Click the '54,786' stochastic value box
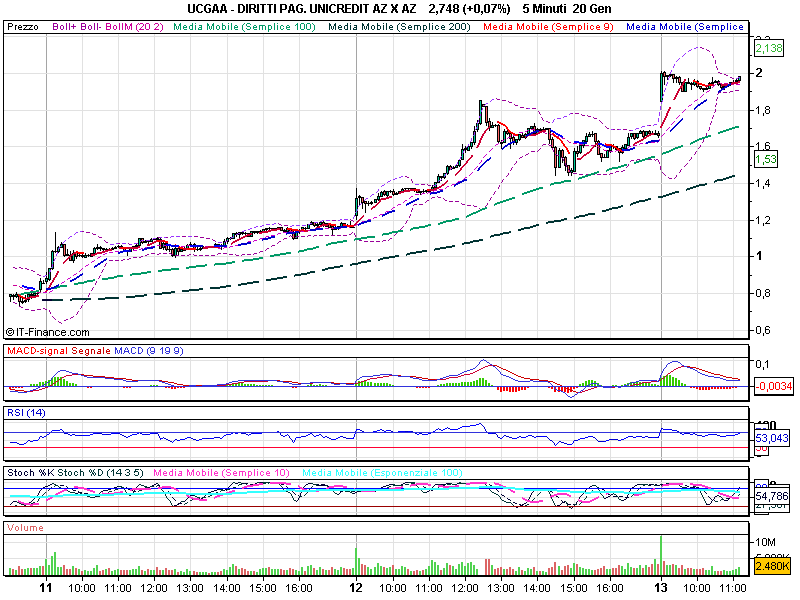This screenshot has width=800, height=600. [x=772, y=496]
